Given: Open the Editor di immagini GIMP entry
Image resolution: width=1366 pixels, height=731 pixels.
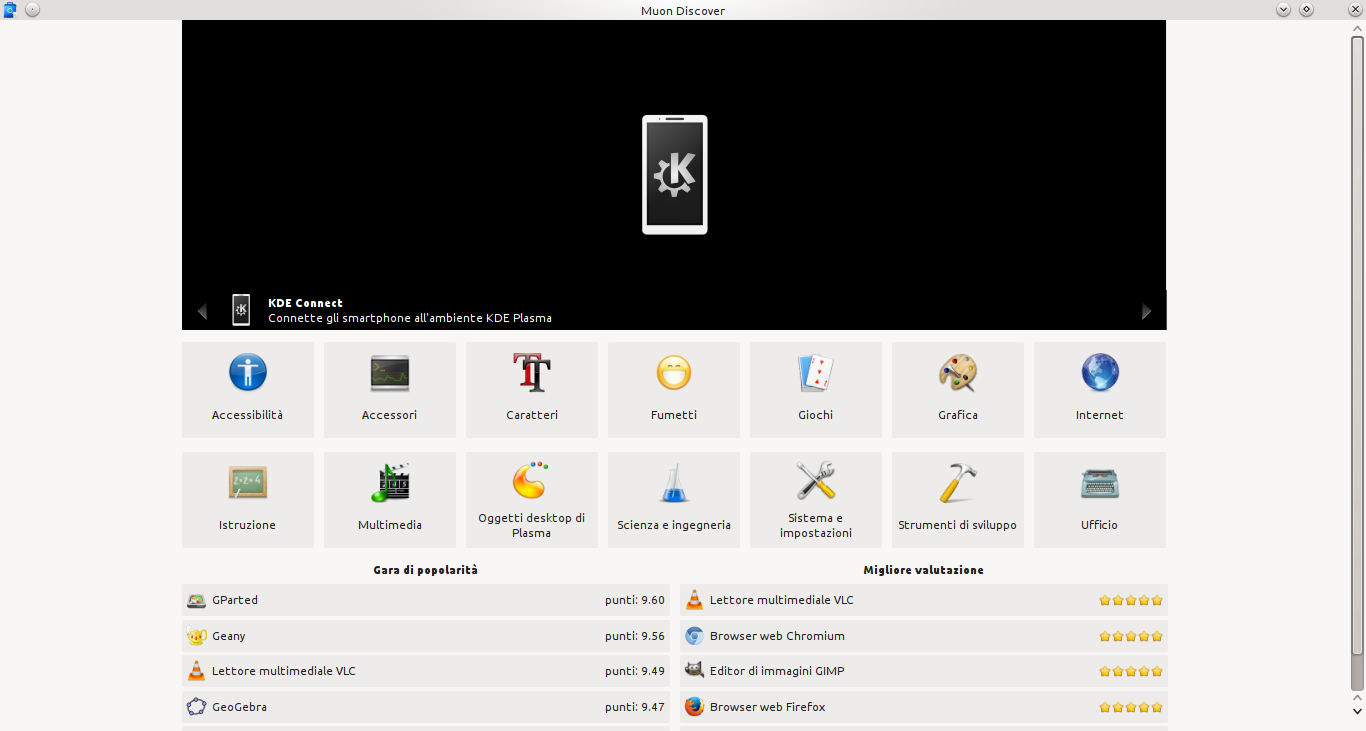Looking at the screenshot, I should [x=923, y=671].
